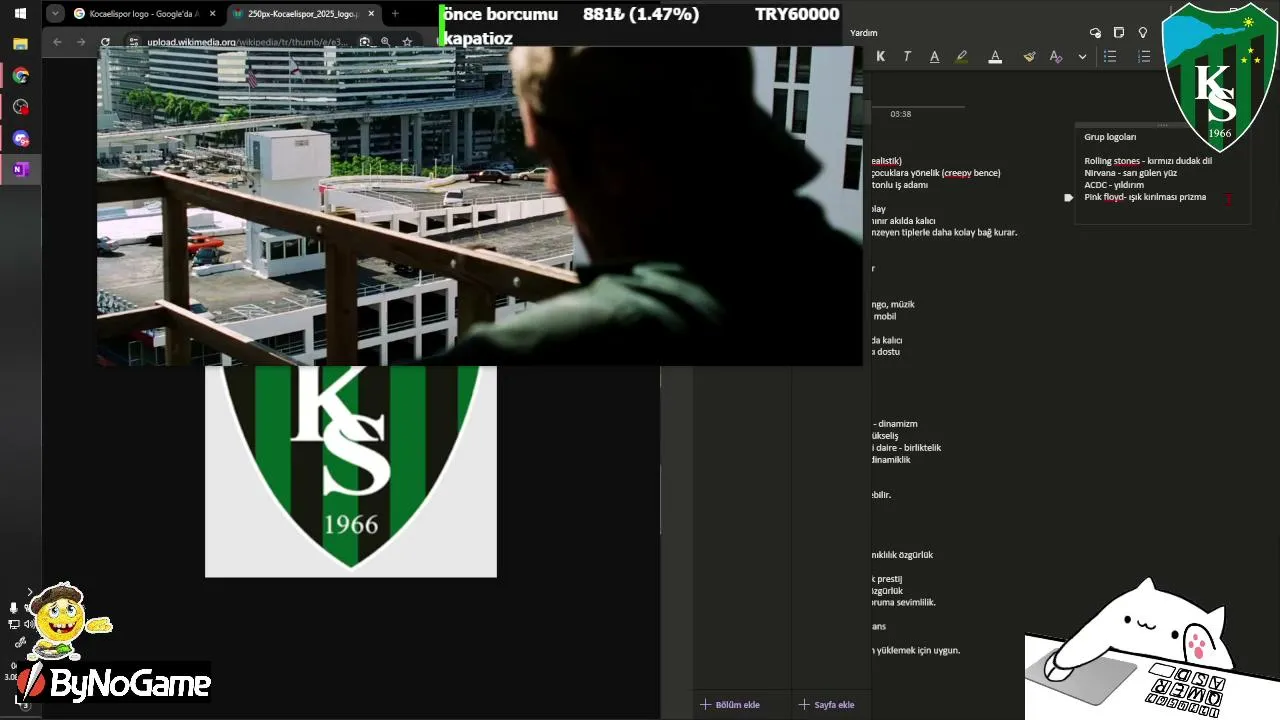Viewport: 1280px width, 720px height.
Task: Apply the yellow text highlighter
Action: point(962,57)
